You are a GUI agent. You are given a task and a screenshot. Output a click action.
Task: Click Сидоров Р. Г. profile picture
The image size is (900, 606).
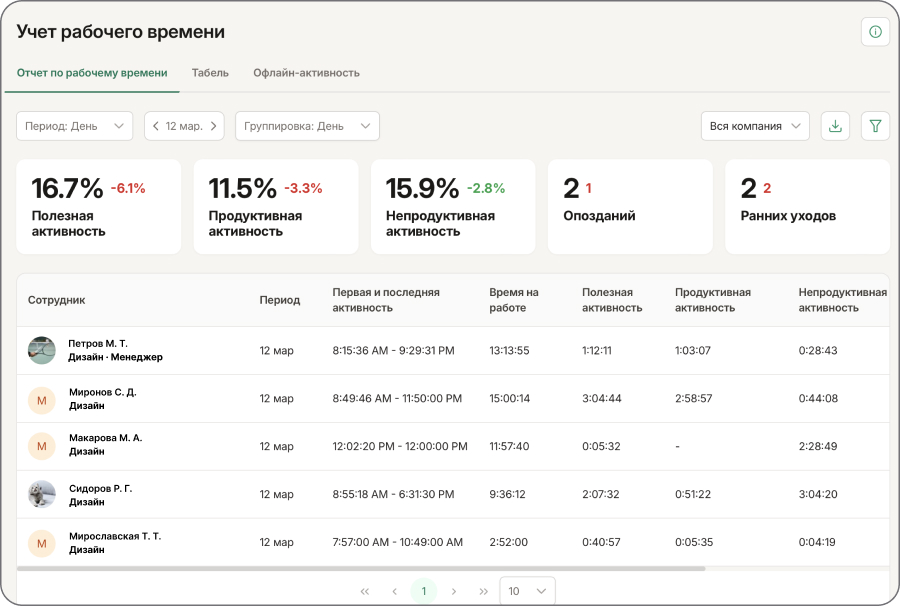[41, 494]
